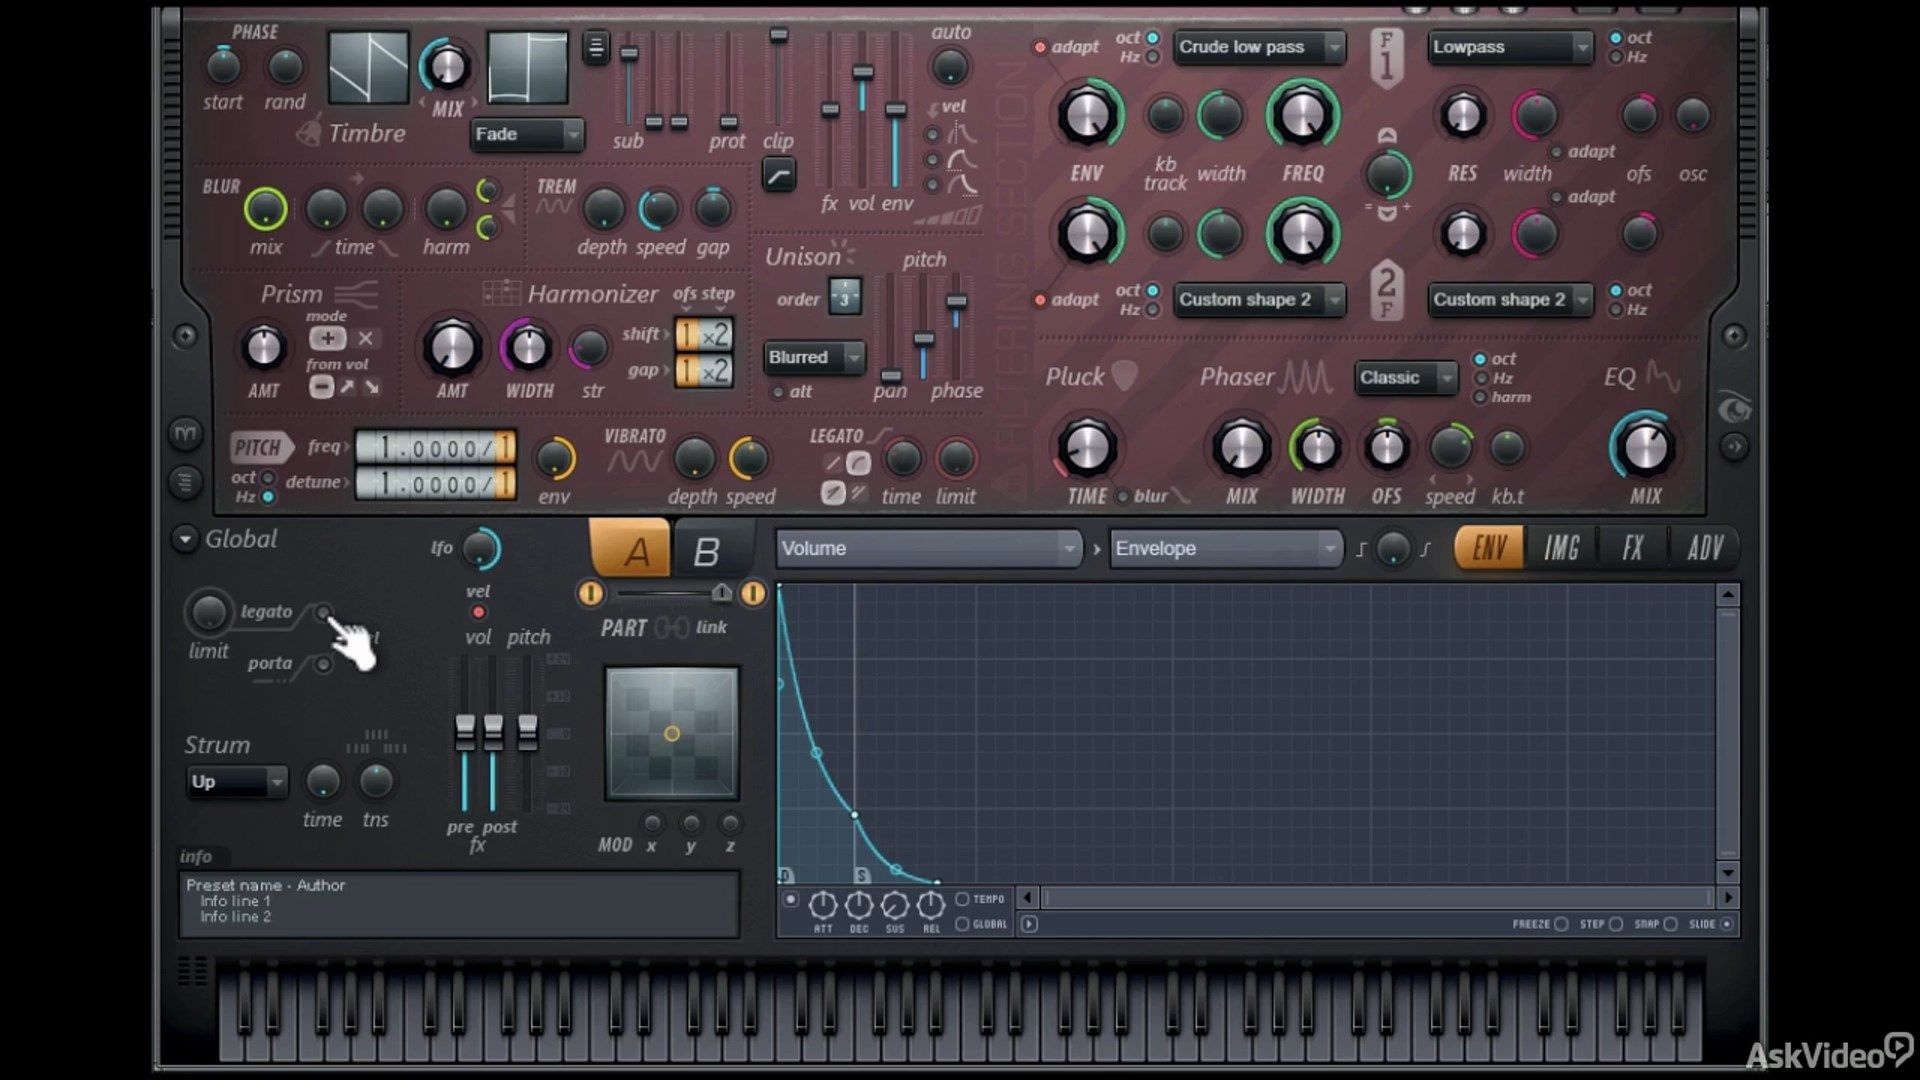This screenshot has width=1920, height=1080.
Task: Click the pitch detune value field
Action: (x=436, y=483)
